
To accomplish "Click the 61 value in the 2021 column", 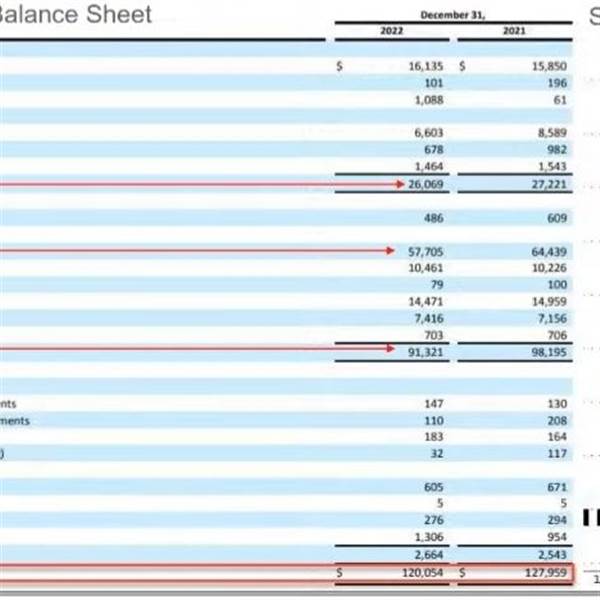I will tap(560, 100).
